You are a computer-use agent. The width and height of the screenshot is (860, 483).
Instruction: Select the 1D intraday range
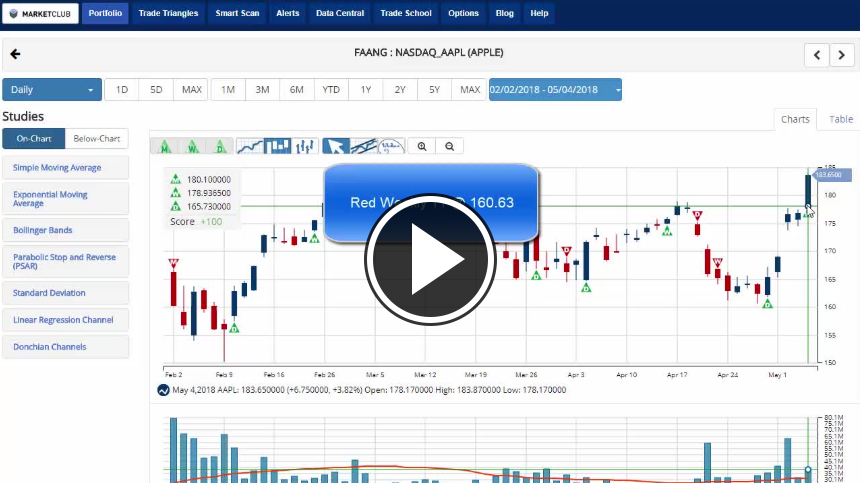coord(122,89)
